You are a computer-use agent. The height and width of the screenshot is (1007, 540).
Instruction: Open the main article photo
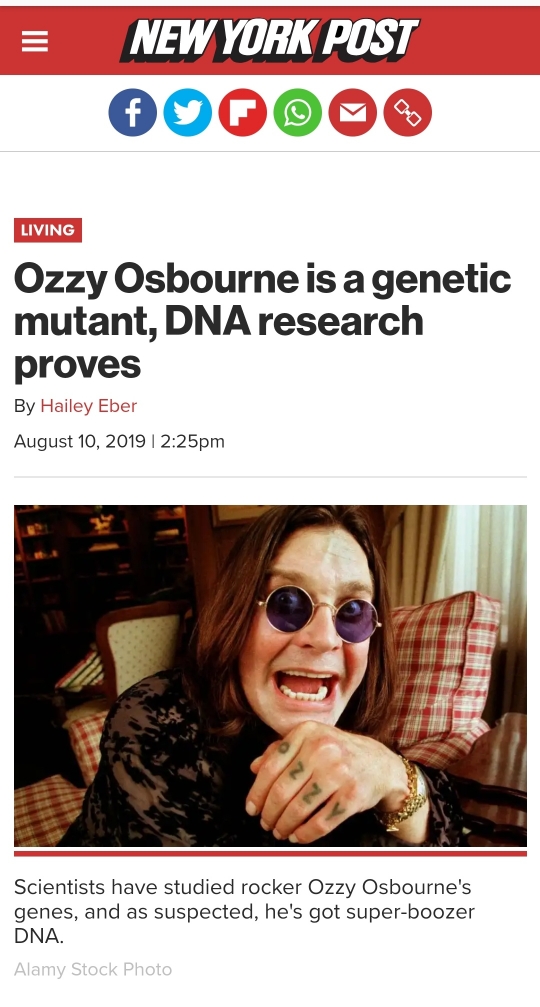[x=270, y=676]
